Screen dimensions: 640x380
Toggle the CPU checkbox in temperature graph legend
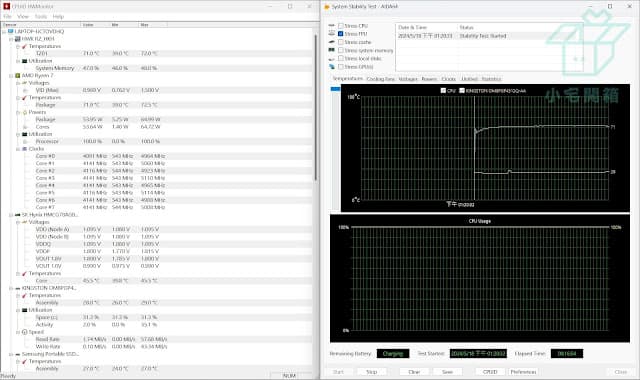click(x=443, y=91)
